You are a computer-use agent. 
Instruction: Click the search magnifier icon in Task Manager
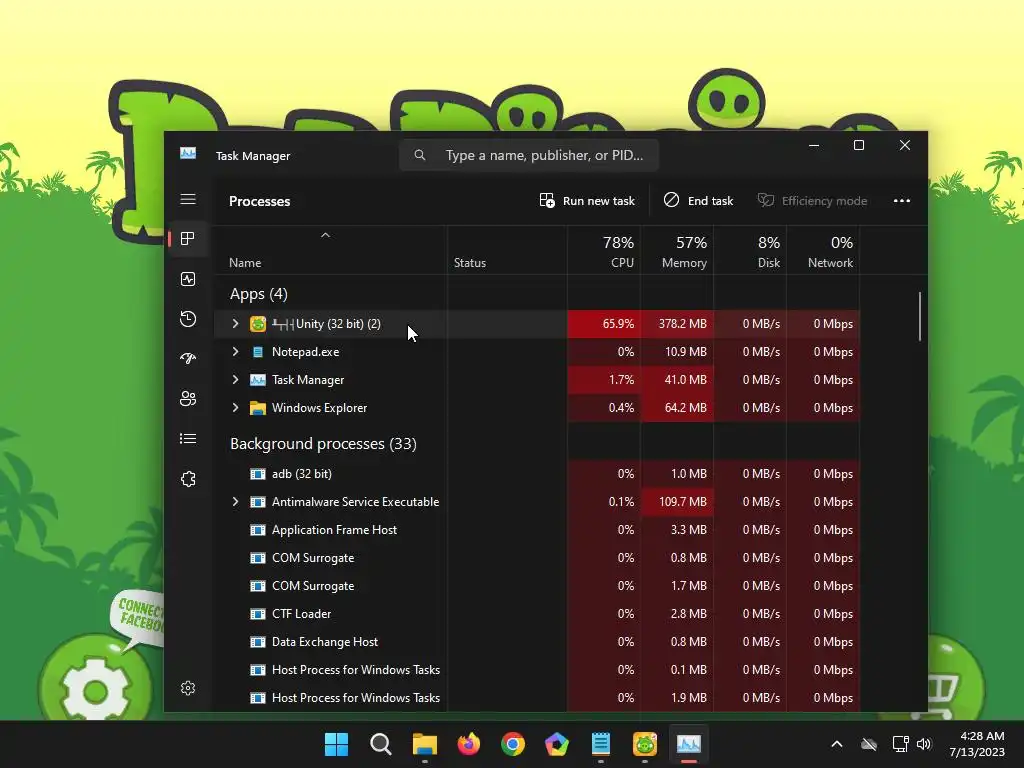[x=420, y=155]
